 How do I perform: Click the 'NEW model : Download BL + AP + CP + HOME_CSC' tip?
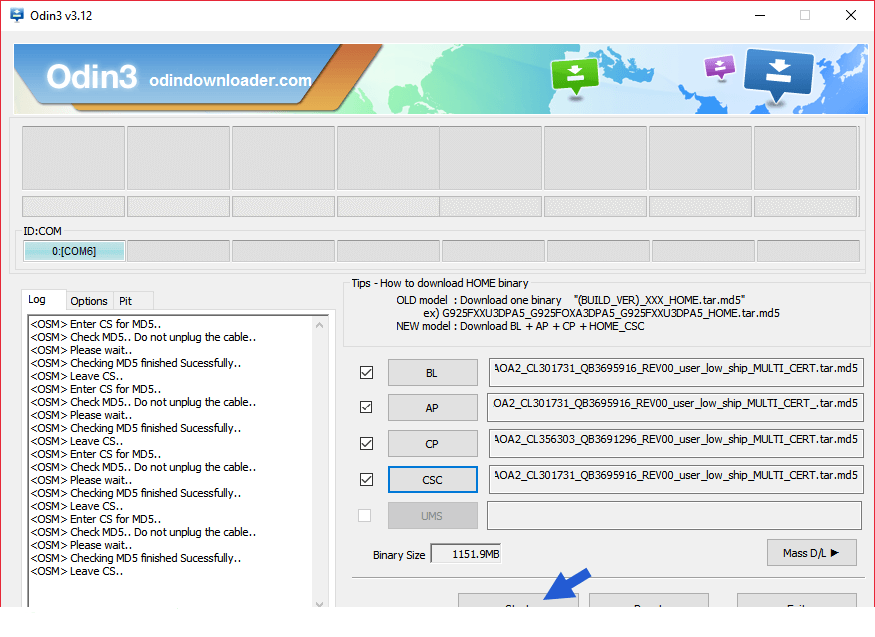click(x=520, y=326)
